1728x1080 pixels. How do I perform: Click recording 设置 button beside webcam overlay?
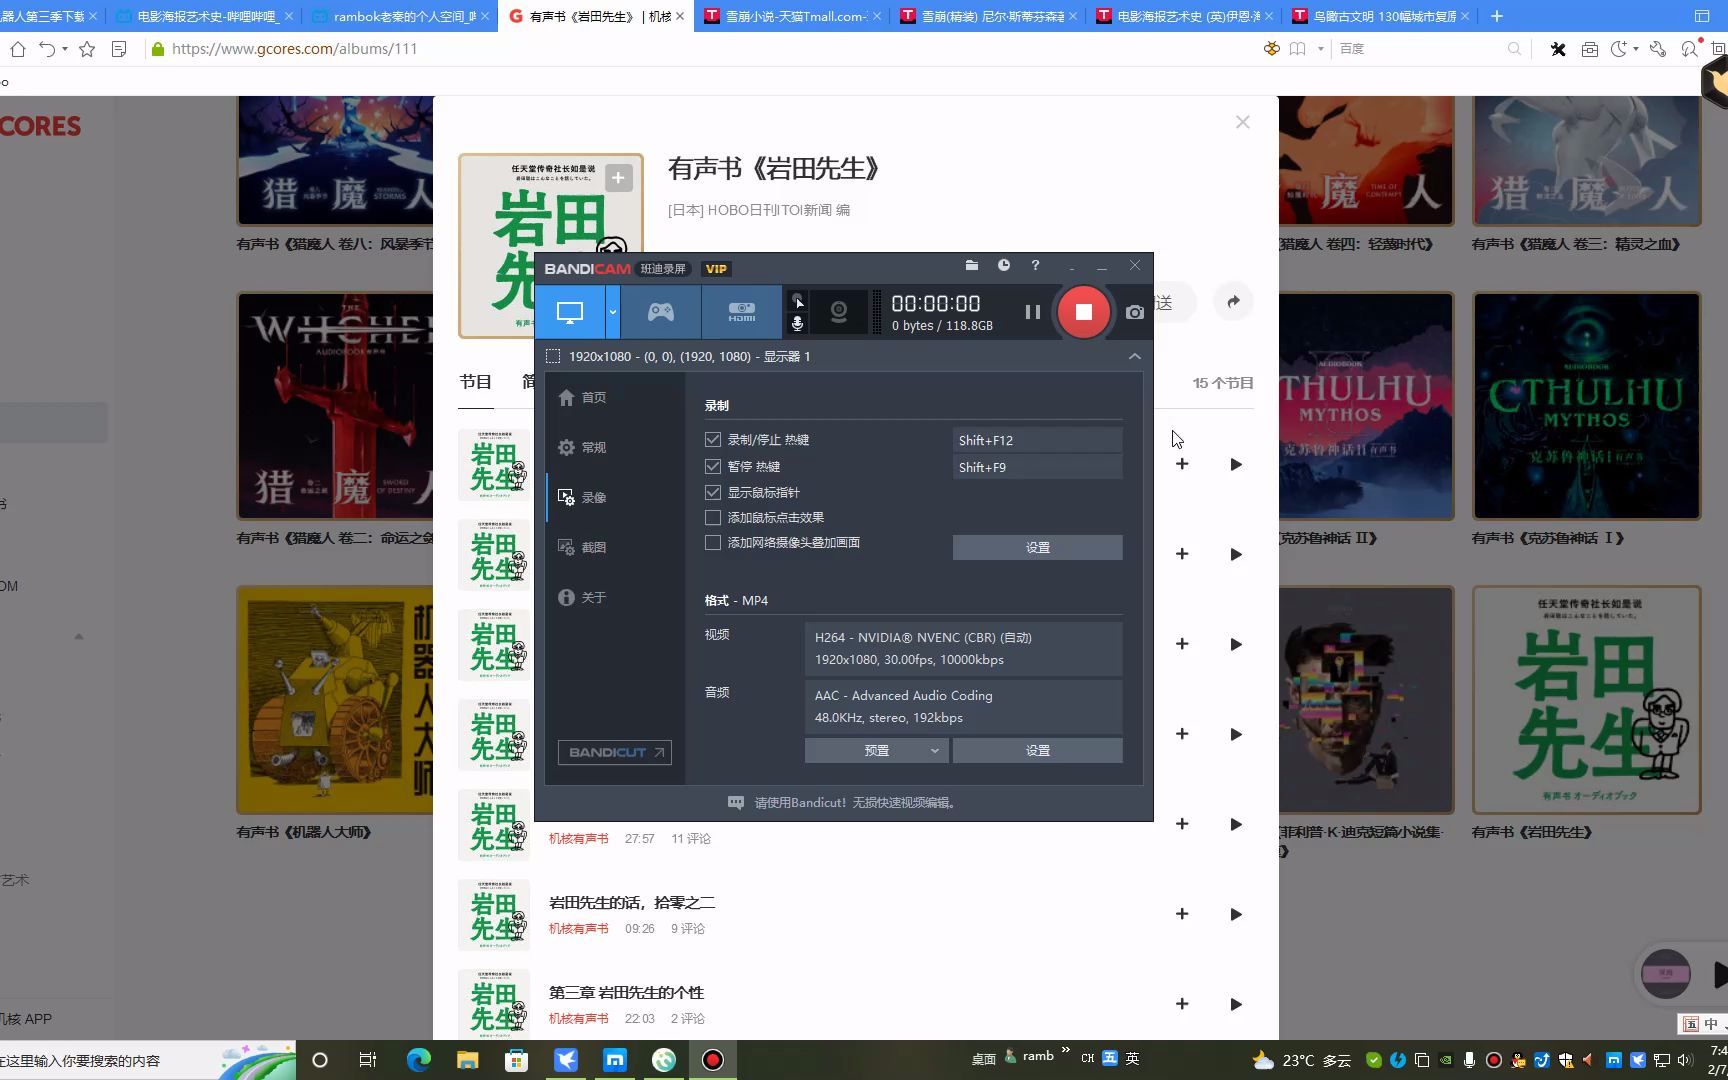point(1037,547)
